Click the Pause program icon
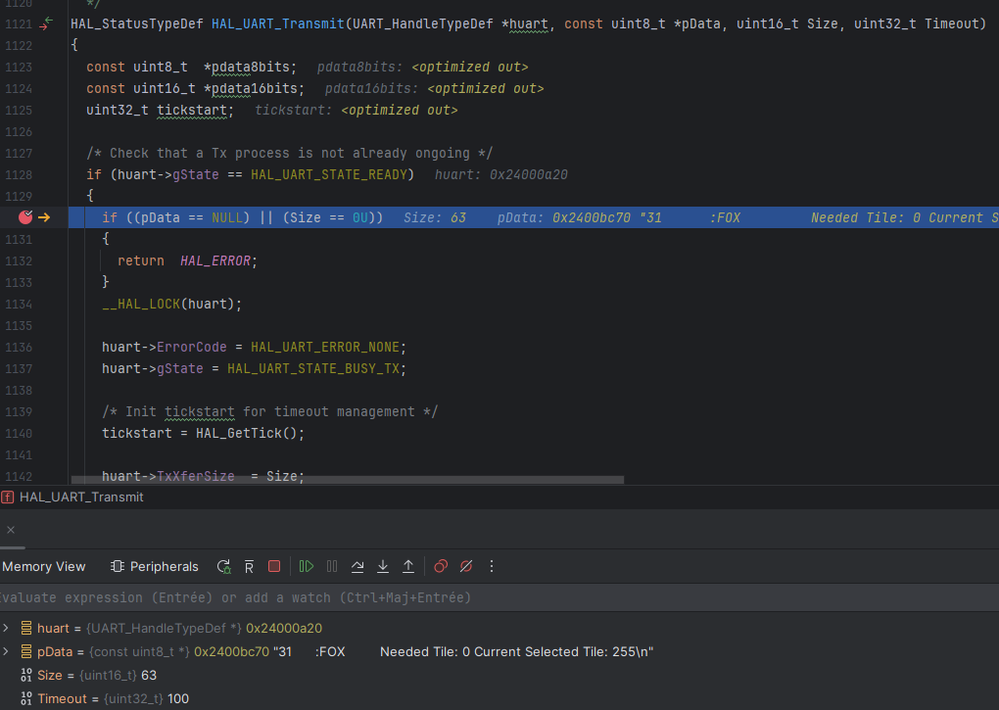Screen dimensions: 999x710 click(332, 566)
